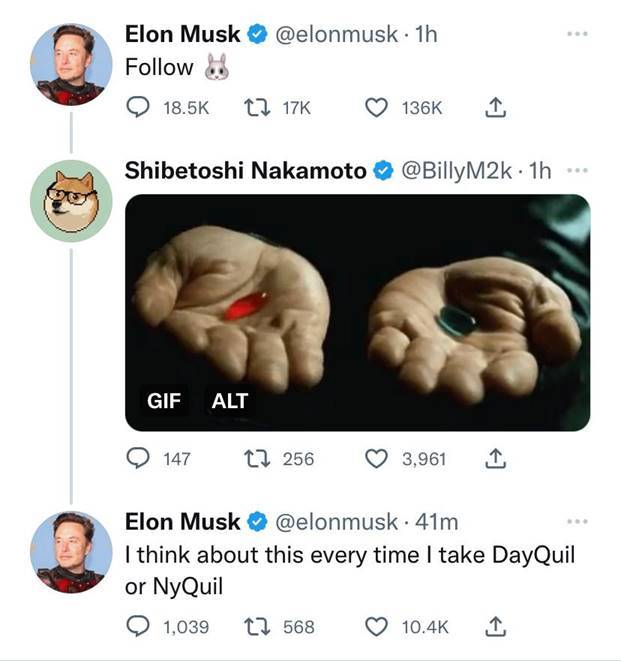Open more options on Shibetoshi Nakamoto's tweet
The image size is (621, 661).
coord(577,171)
